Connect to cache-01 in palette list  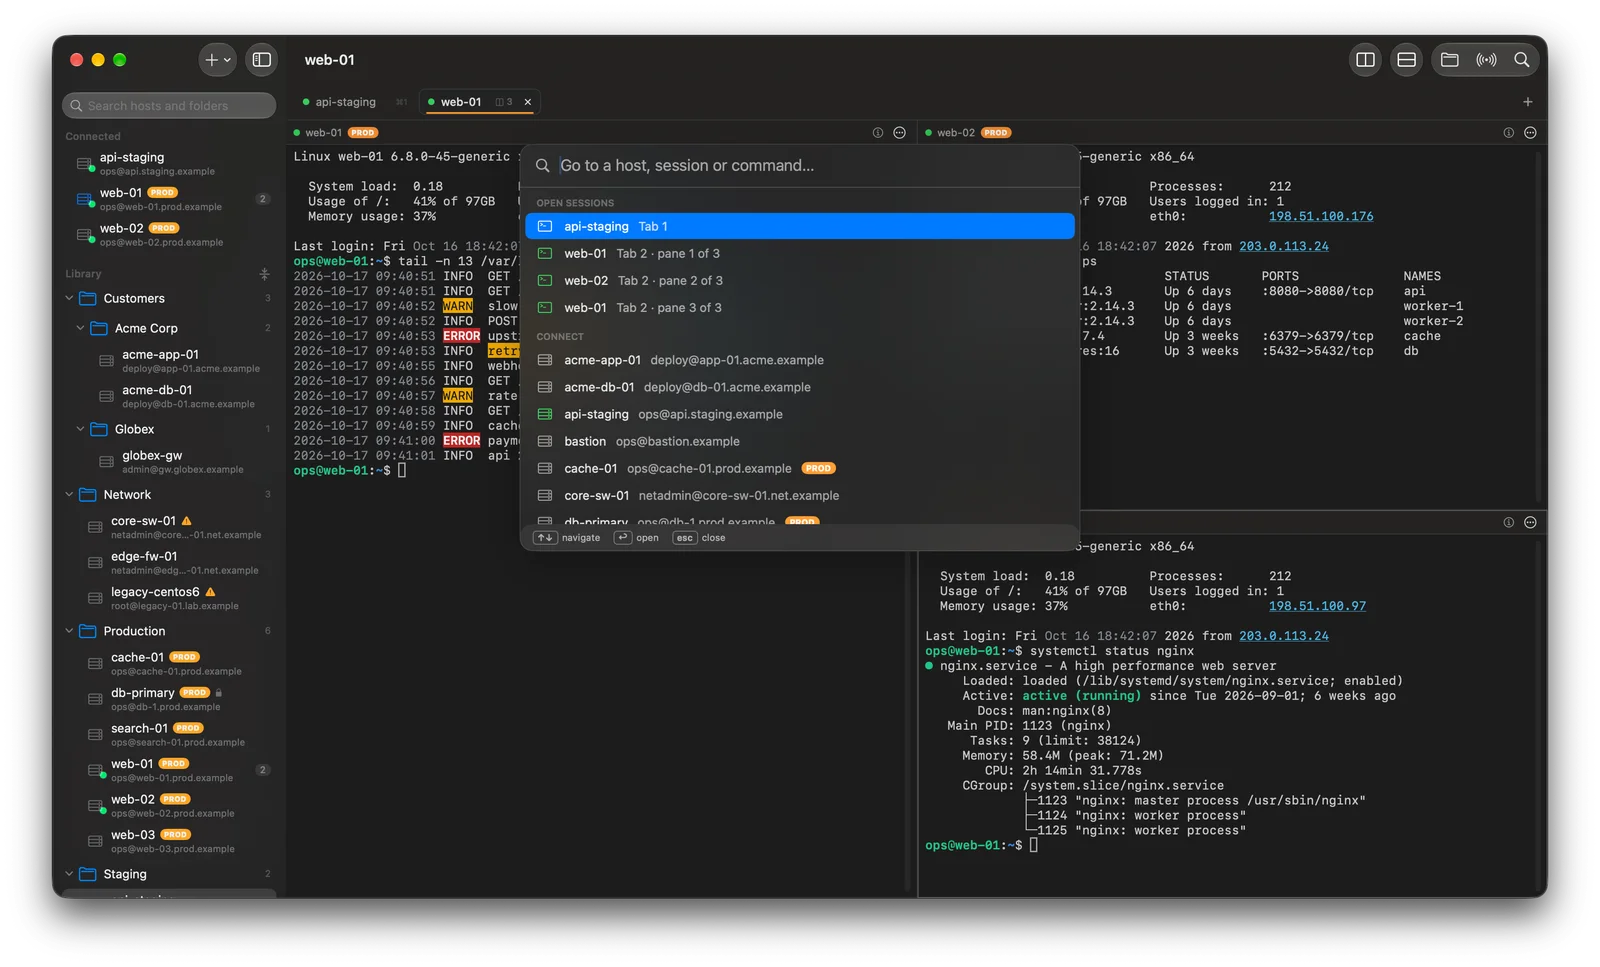point(800,468)
